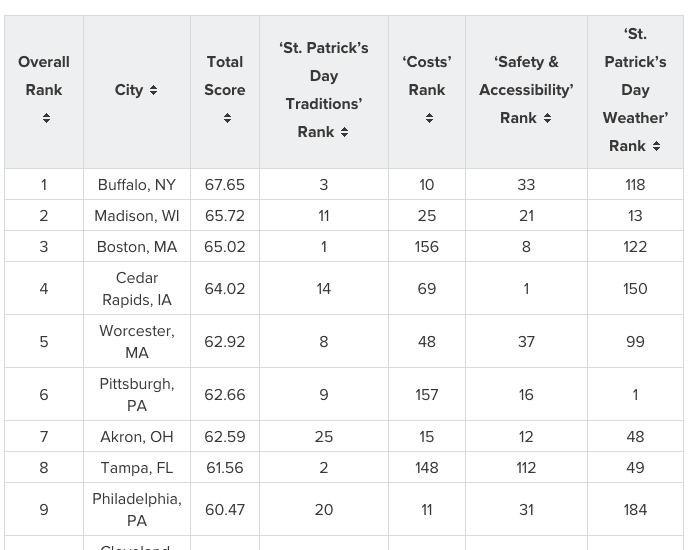Click Buffalo's total score 67.65
This screenshot has width=694, height=550.
point(225,185)
